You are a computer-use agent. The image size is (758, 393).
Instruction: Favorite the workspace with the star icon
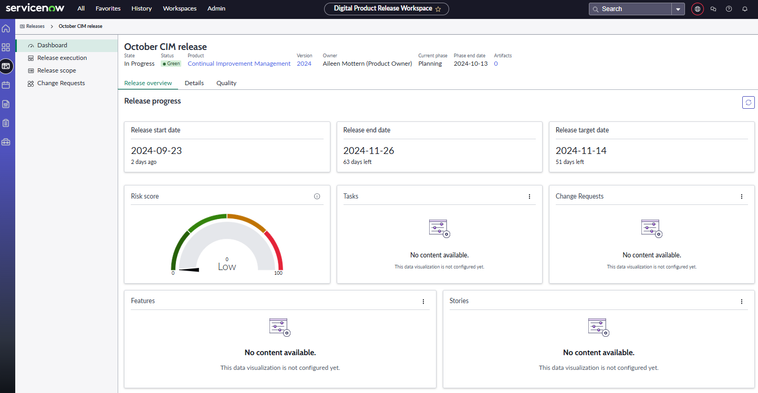438,9
